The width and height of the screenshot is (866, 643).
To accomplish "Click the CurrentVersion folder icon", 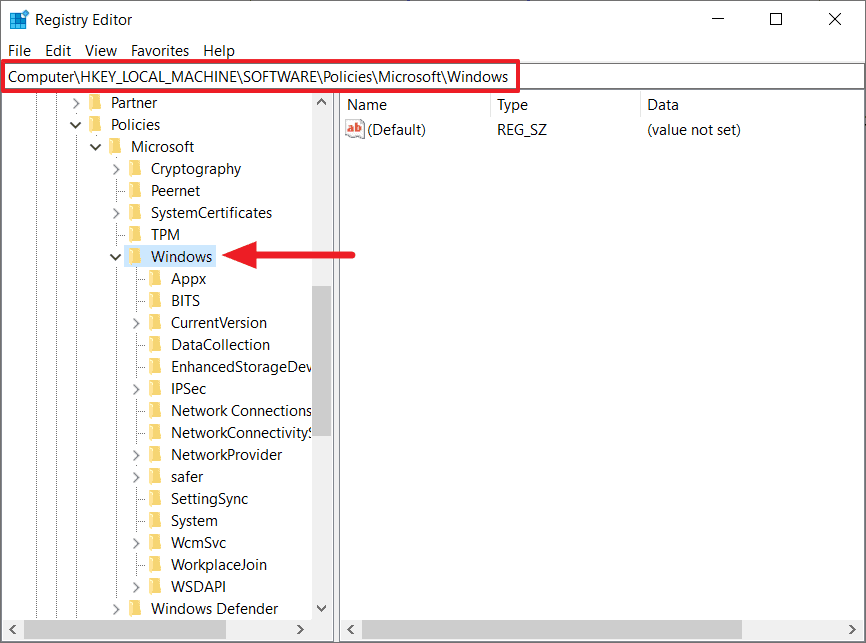I will point(156,323).
